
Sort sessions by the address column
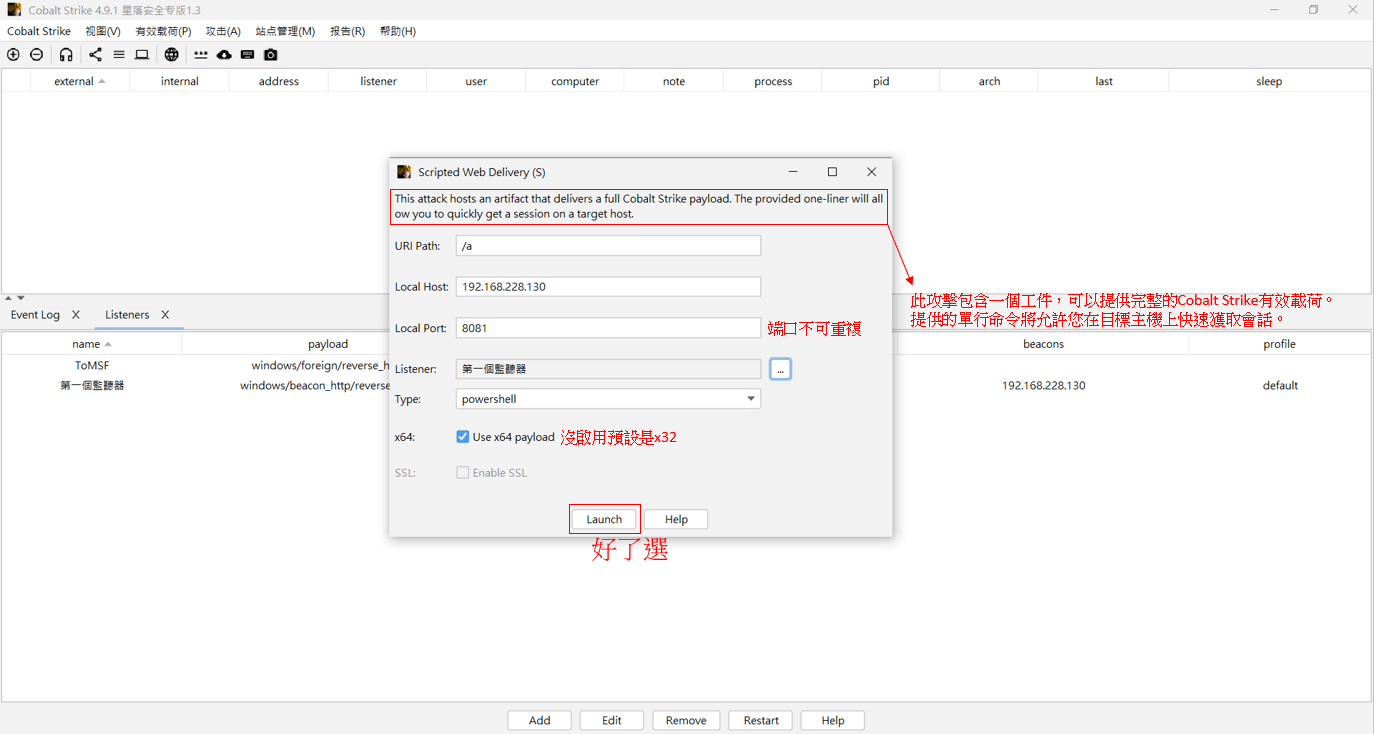click(279, 81)
